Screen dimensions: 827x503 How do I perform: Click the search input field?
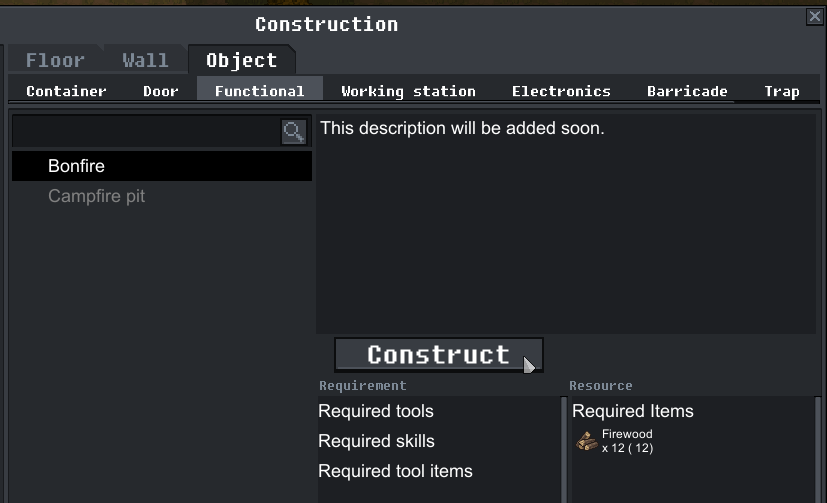click(145, 131)
